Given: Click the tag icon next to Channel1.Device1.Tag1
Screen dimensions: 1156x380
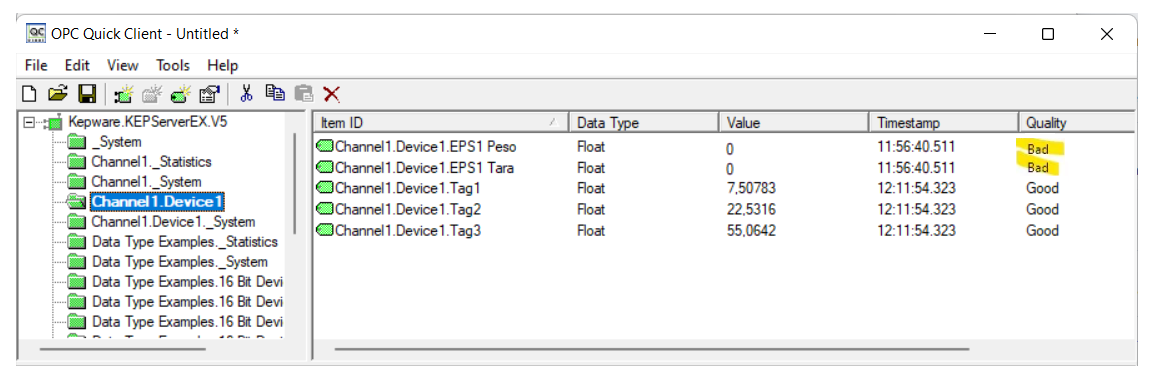Looking at the screenshot, I should [324, 188].
